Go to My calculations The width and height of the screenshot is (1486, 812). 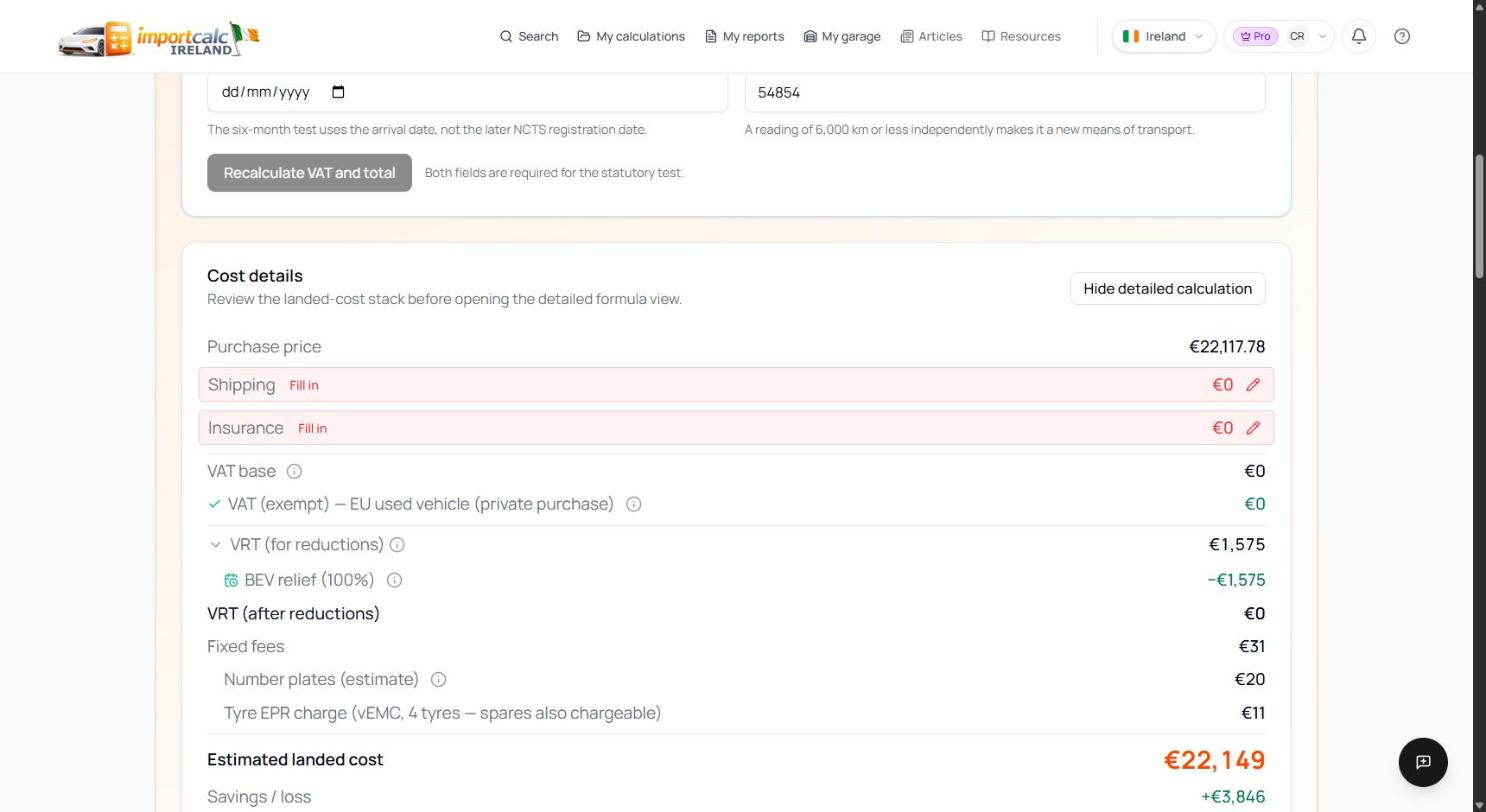(631, 36)
